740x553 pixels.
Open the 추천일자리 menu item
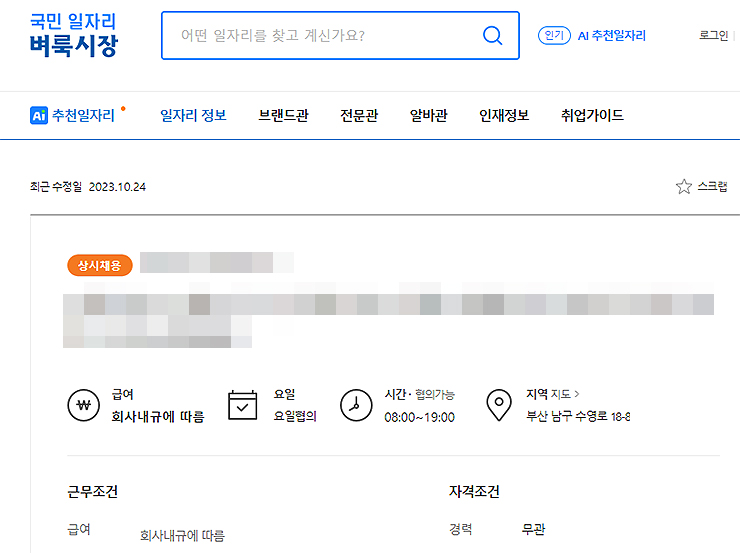point(83,115)
